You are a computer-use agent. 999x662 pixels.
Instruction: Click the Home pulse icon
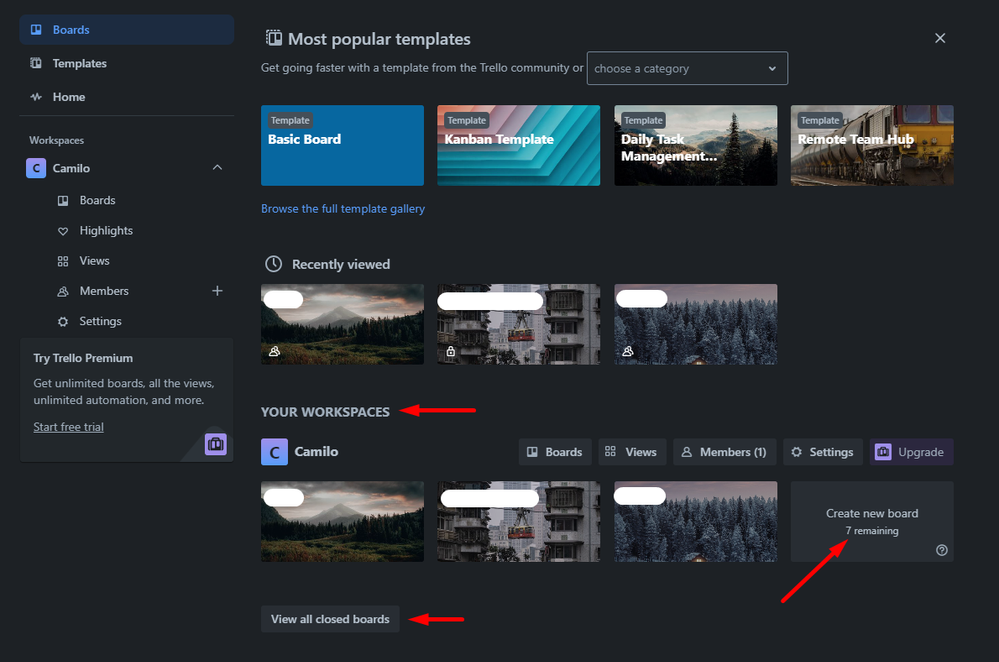(36, 97)
